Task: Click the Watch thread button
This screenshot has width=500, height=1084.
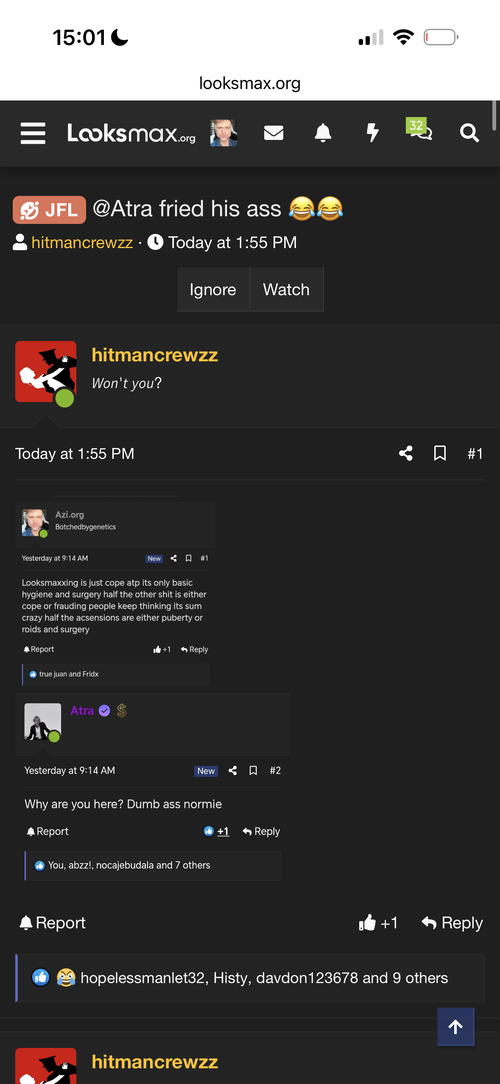Action: click(x=286, y=290)
